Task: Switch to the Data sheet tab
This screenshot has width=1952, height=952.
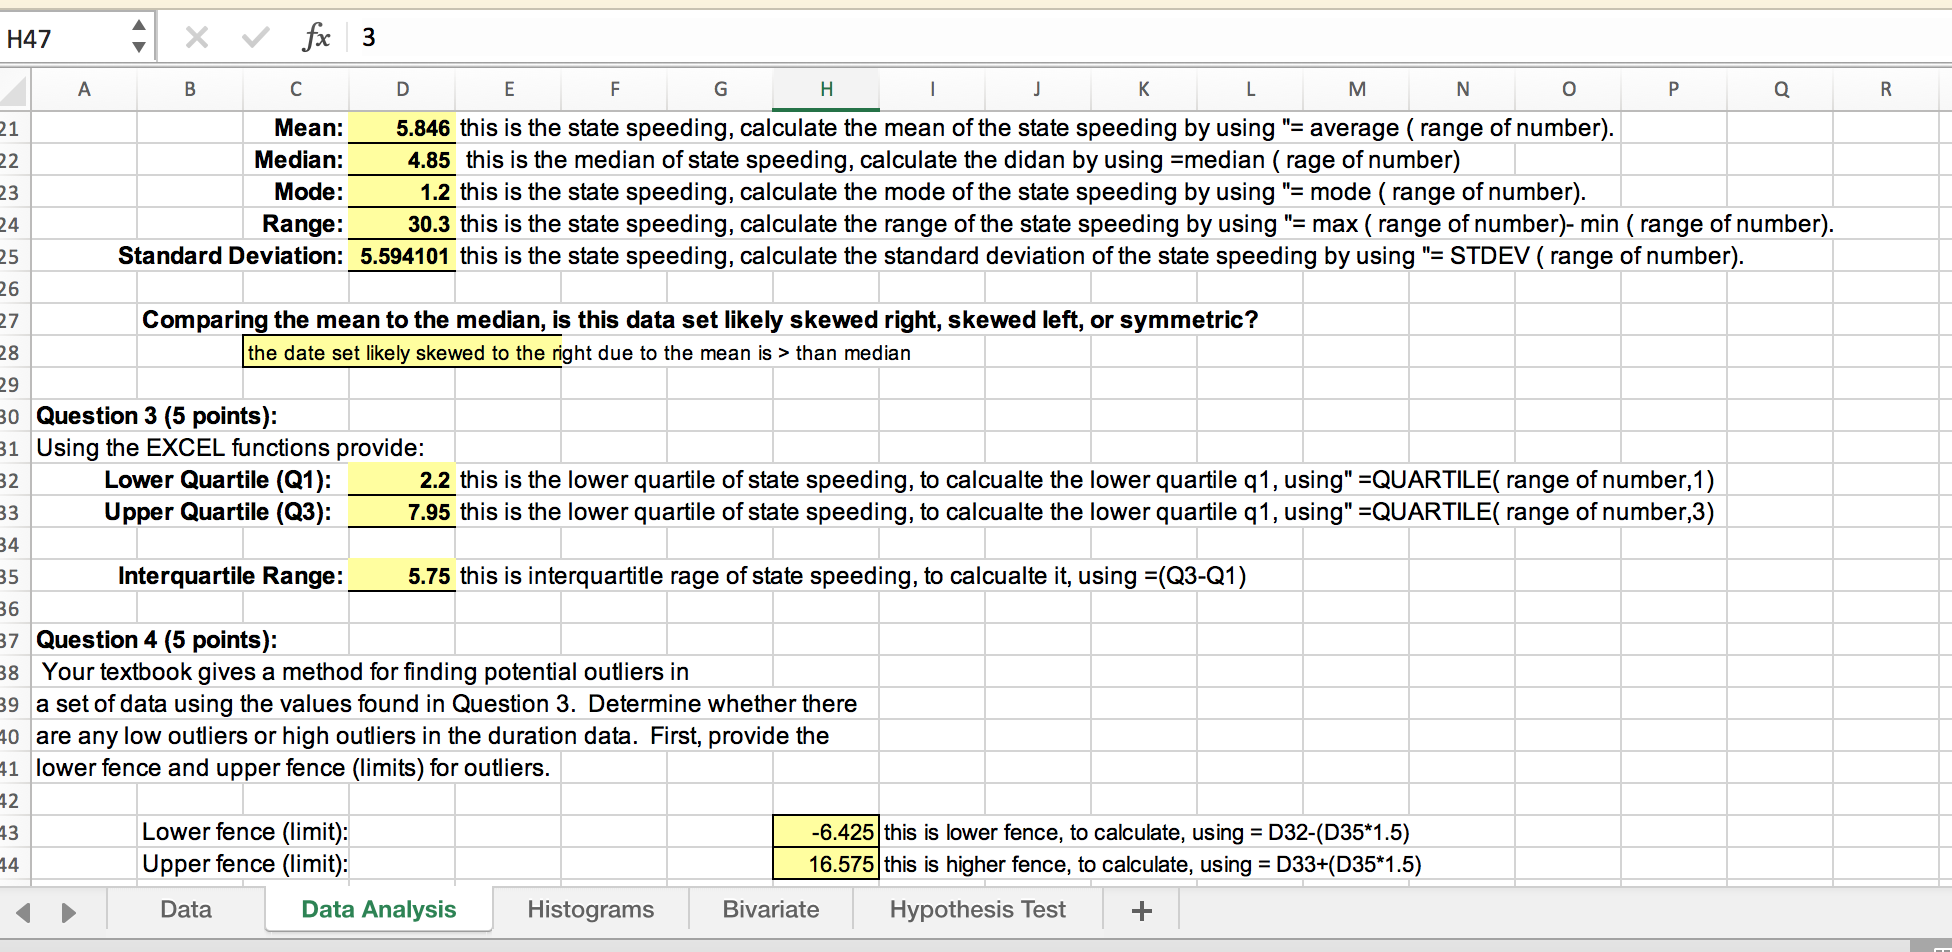Action: [185, 910]
